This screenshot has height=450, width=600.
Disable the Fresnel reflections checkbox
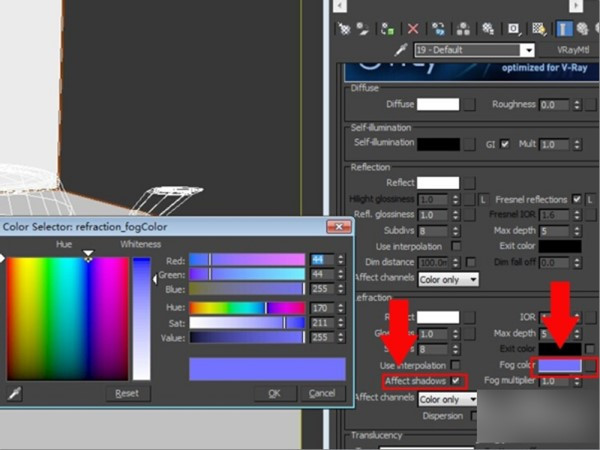pos(577,198)
